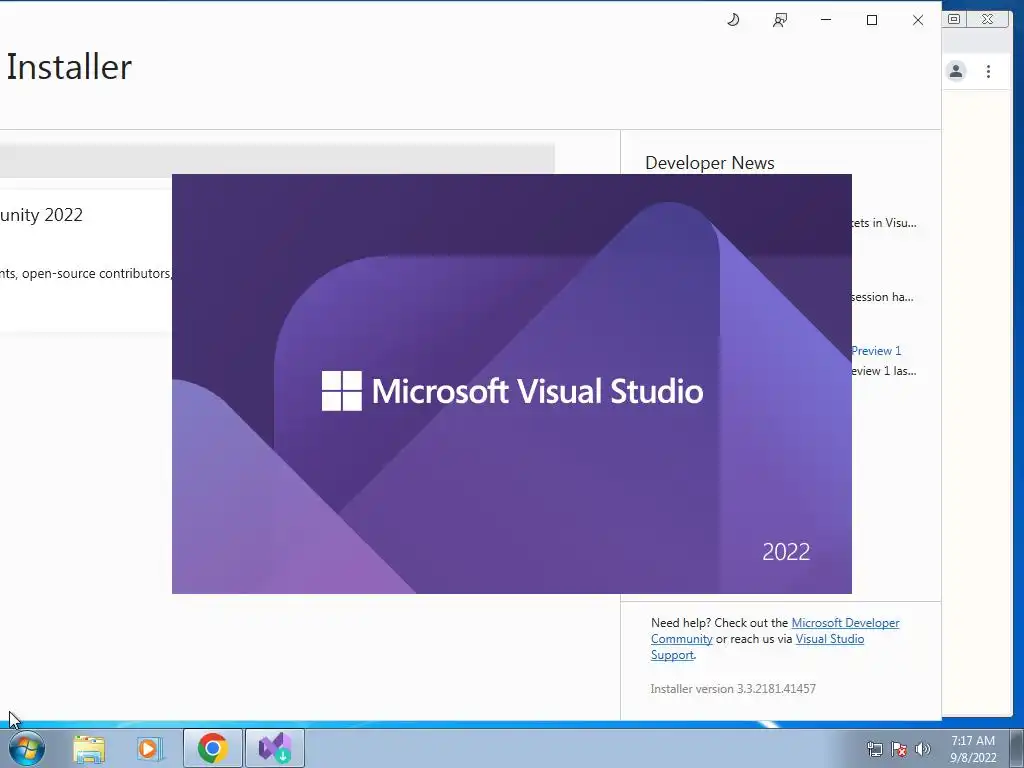Click restore button of background window

click(x=954, y=19)
